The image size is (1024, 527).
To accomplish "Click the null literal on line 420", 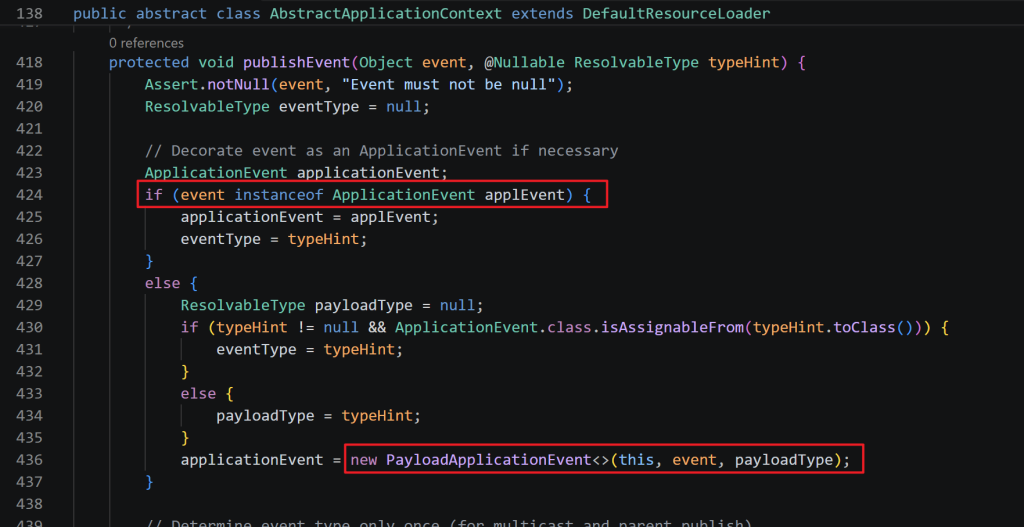I will coord(404,106).
